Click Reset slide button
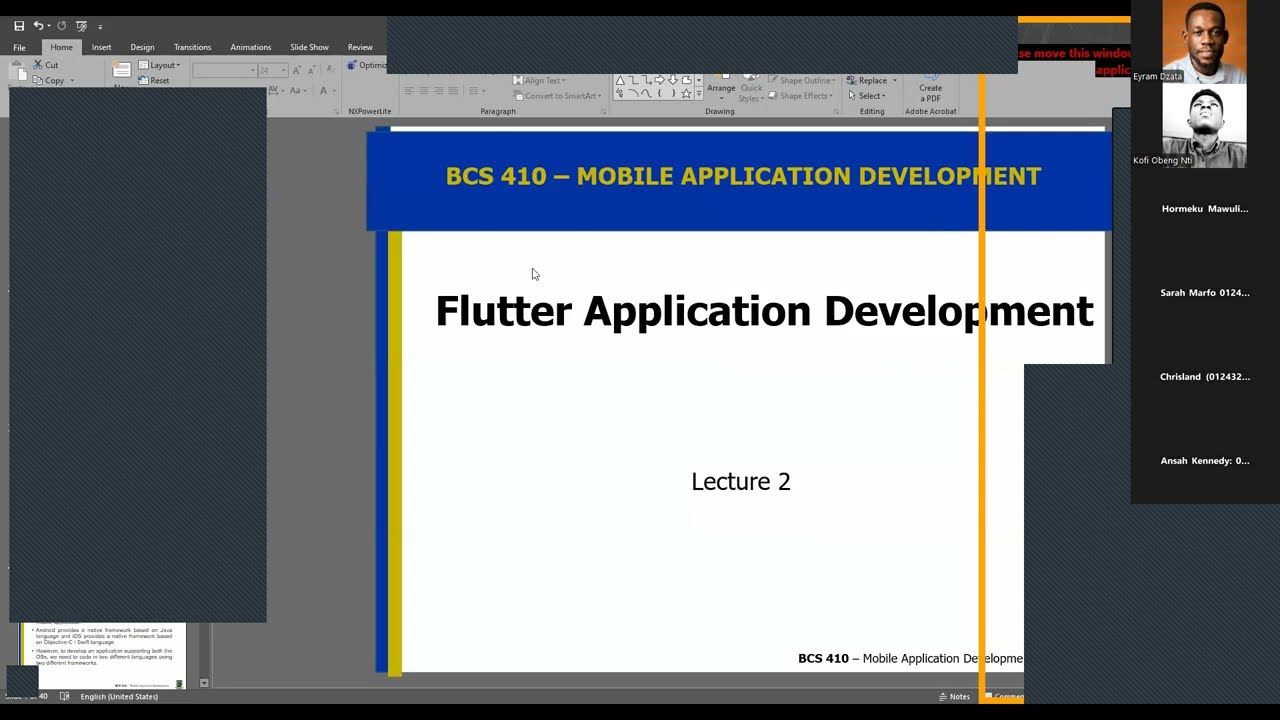Screen dimensions: 1280x720 pyautogui.click(x=154, y=81)
